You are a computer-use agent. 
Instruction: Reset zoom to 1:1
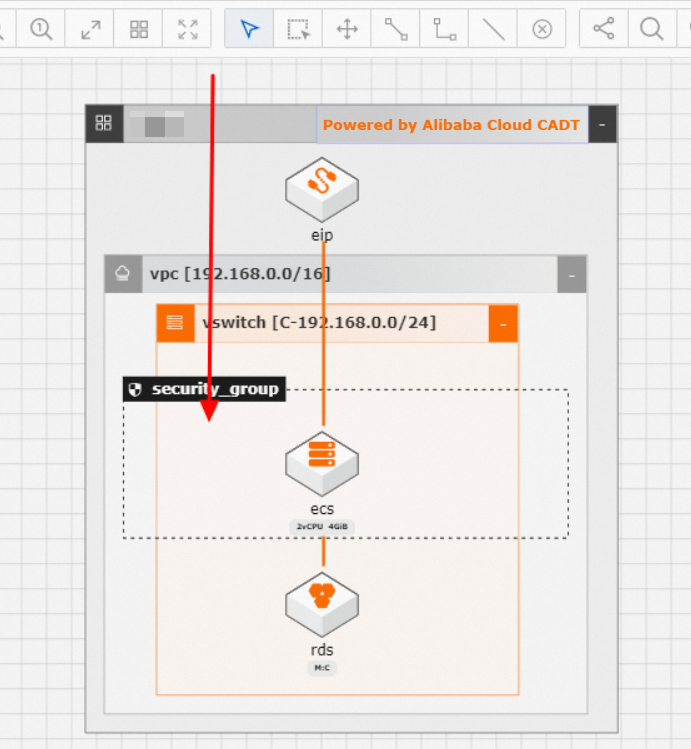point(41,29)
